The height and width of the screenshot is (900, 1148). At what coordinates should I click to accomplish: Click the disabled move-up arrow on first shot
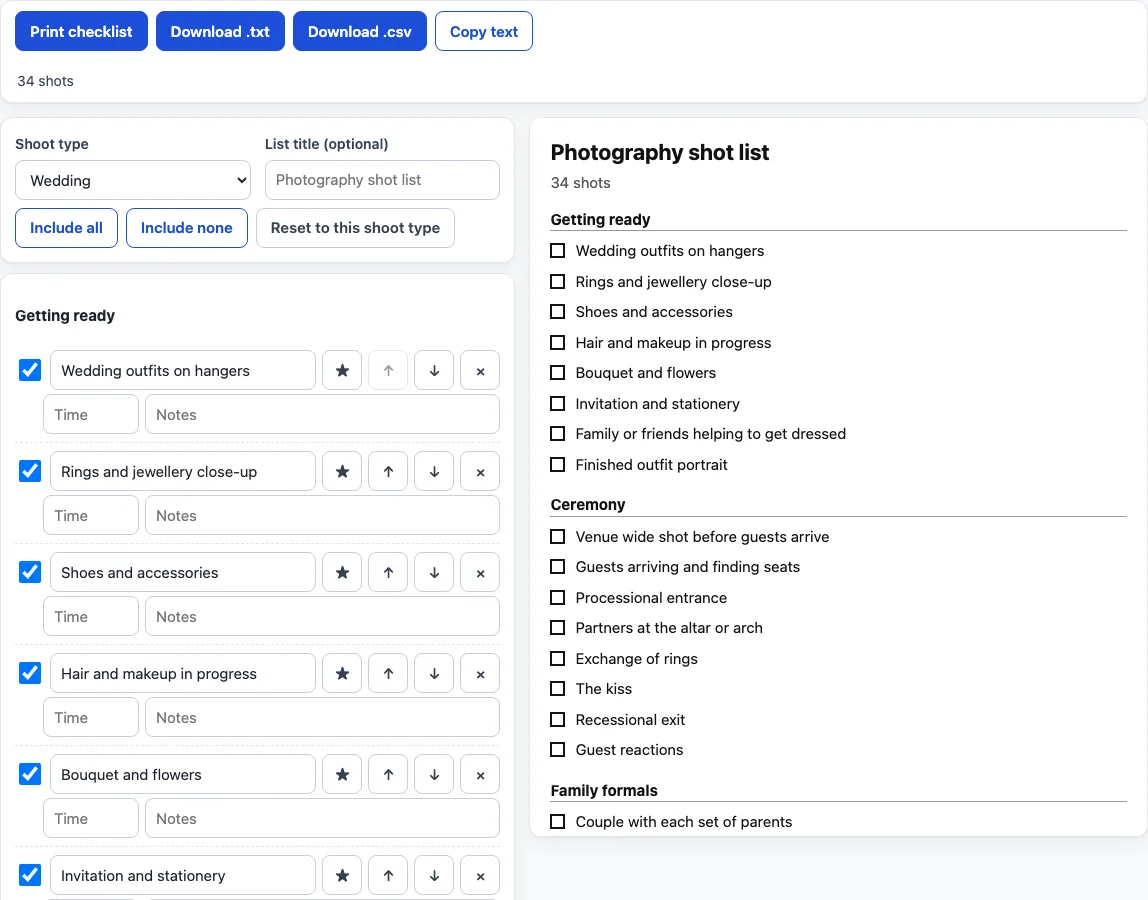click(388, 371)
